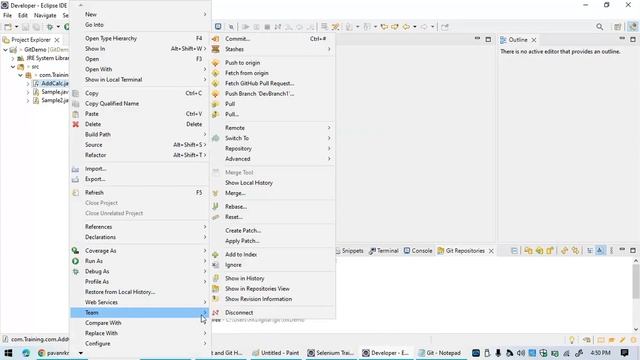This screenshot has height=360, width=640.
Task: Expand the Switch To submenu arrow
Action: [x=329, y=138]
